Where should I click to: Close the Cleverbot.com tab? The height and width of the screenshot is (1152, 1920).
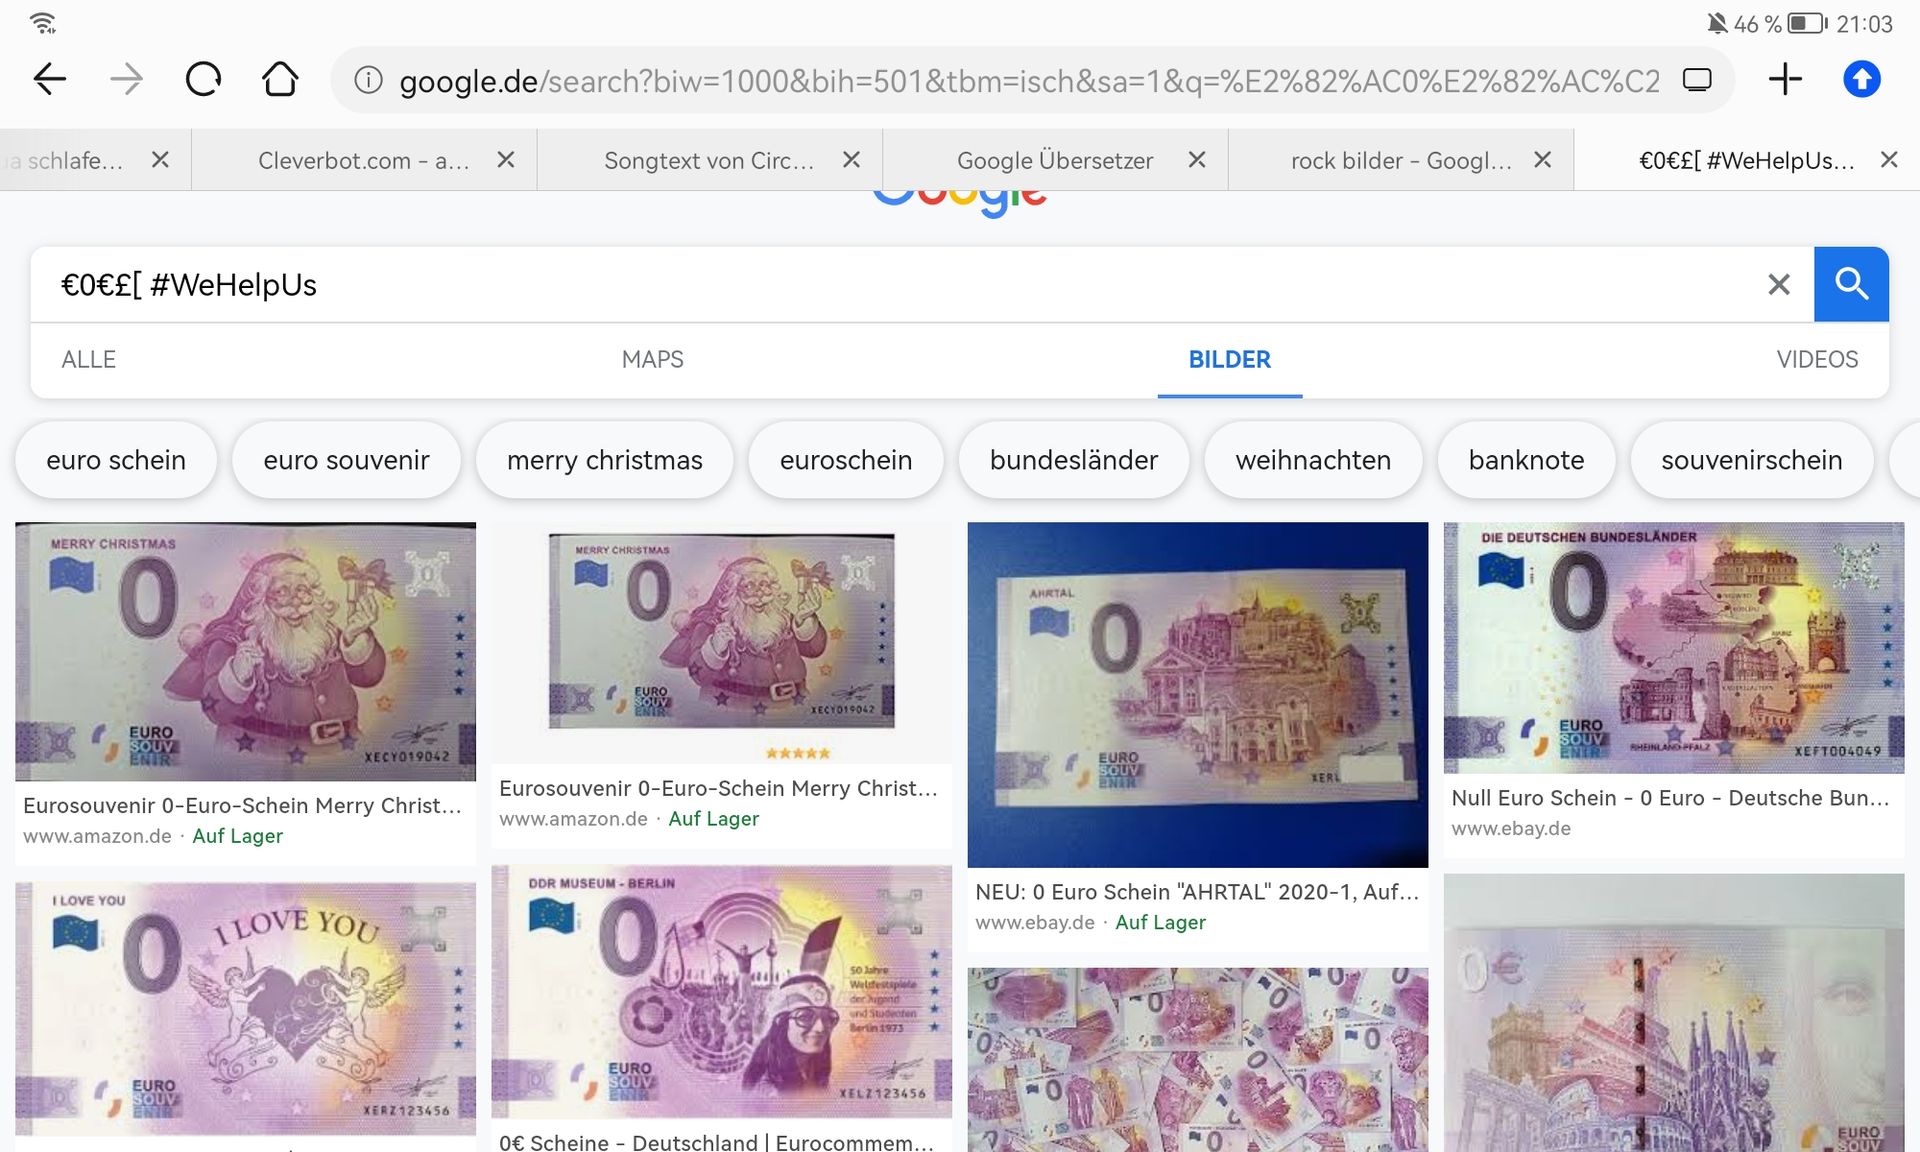506,160
